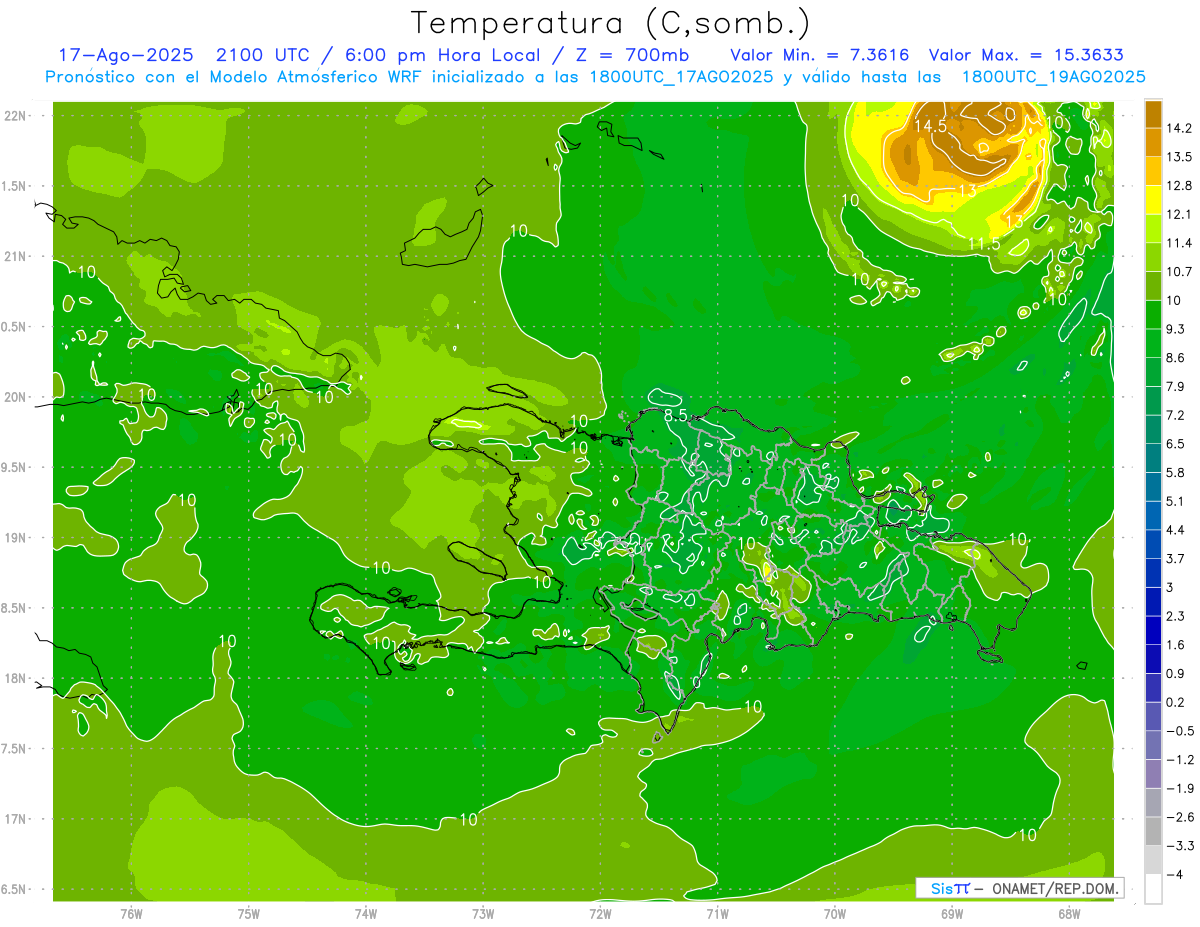Click the "10.7" legend value
1200x927 pixels.
(1179, 272)
